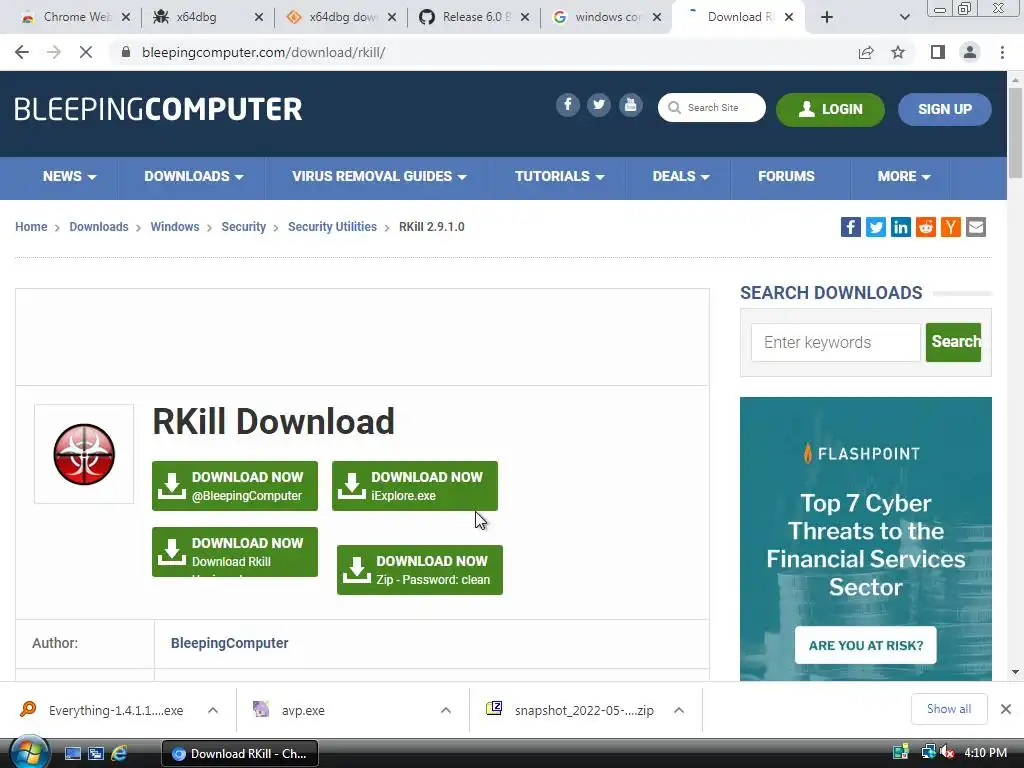Expand NEWS menu
The width and height of the screenshot is (1024, 768).
point(69,176)
